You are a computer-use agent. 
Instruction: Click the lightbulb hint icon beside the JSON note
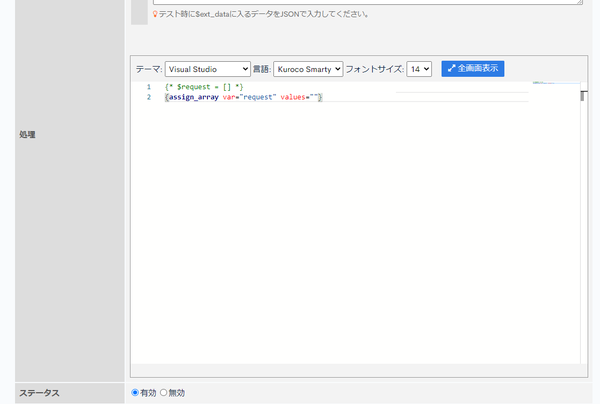coord(155,14)
